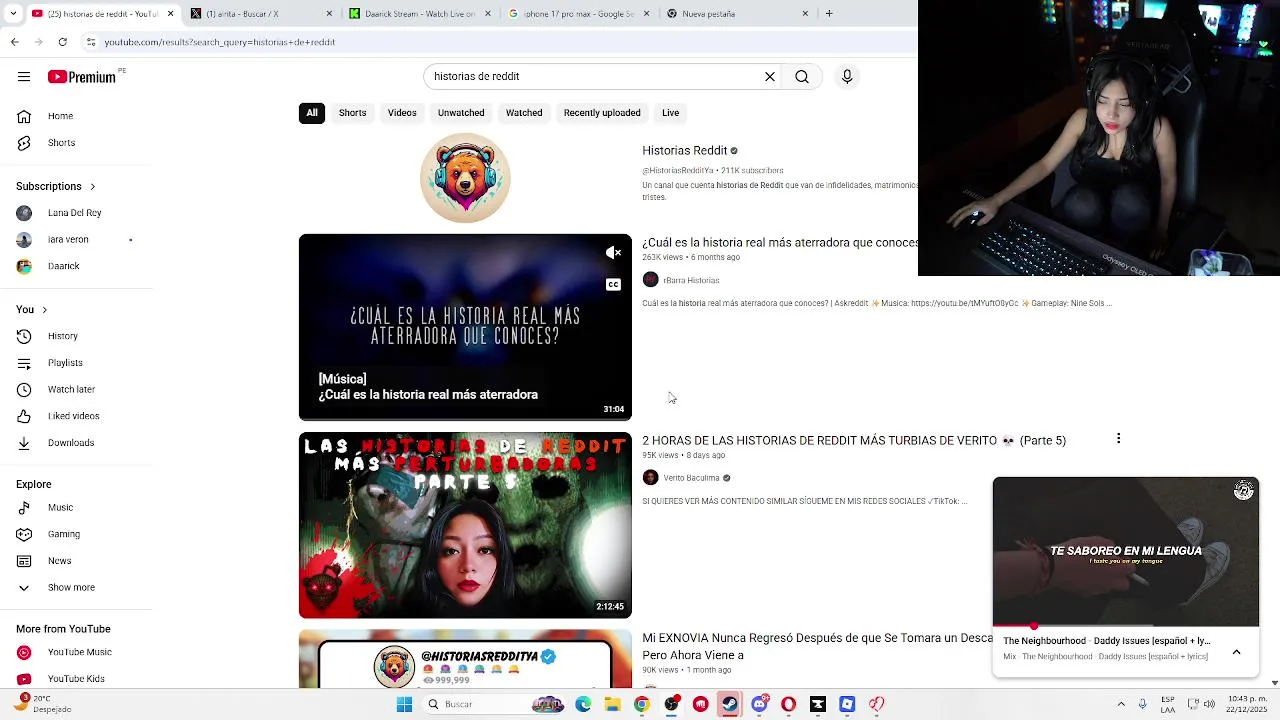Click the page vertical scrollbar down arrow
This screenshot has width=1280, height=720.
click(1274, 683)
